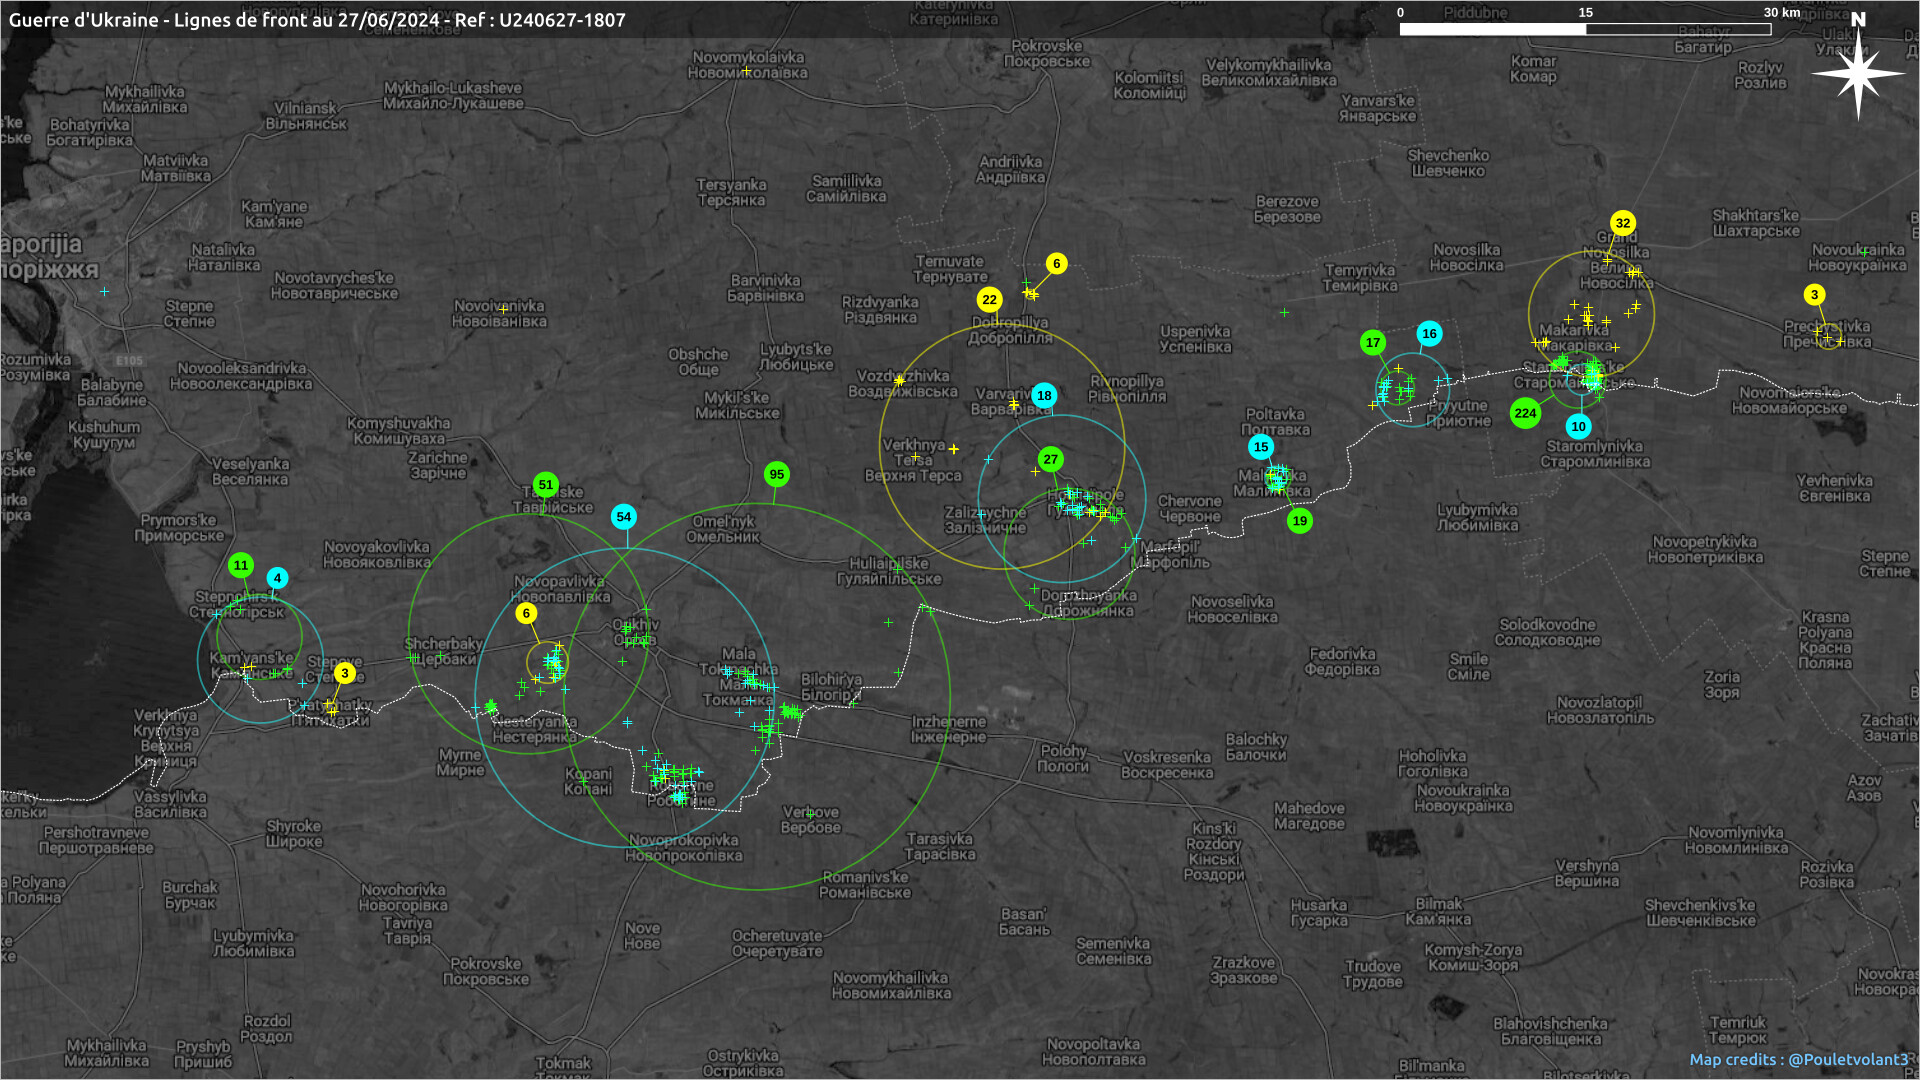Screen dimensions: 1920x1080
Task: Click the cyan 15 marker bubble
Action: [x=1261, y=447]
